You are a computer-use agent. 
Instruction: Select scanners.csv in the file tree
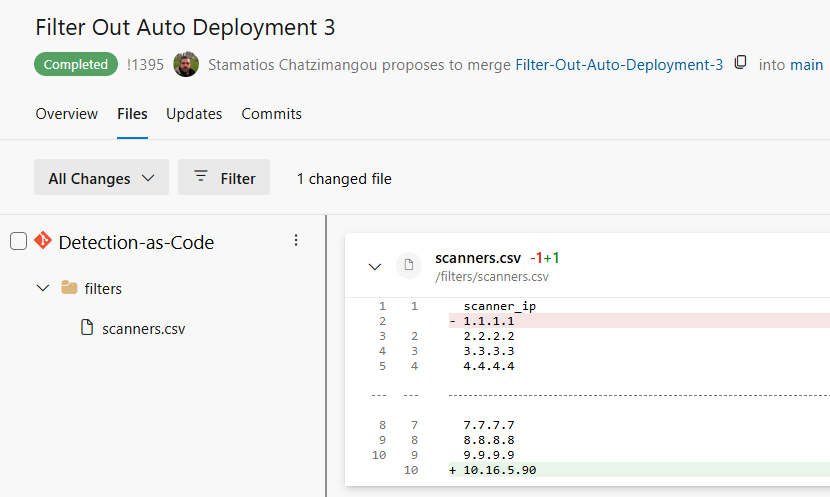[143, 329]
